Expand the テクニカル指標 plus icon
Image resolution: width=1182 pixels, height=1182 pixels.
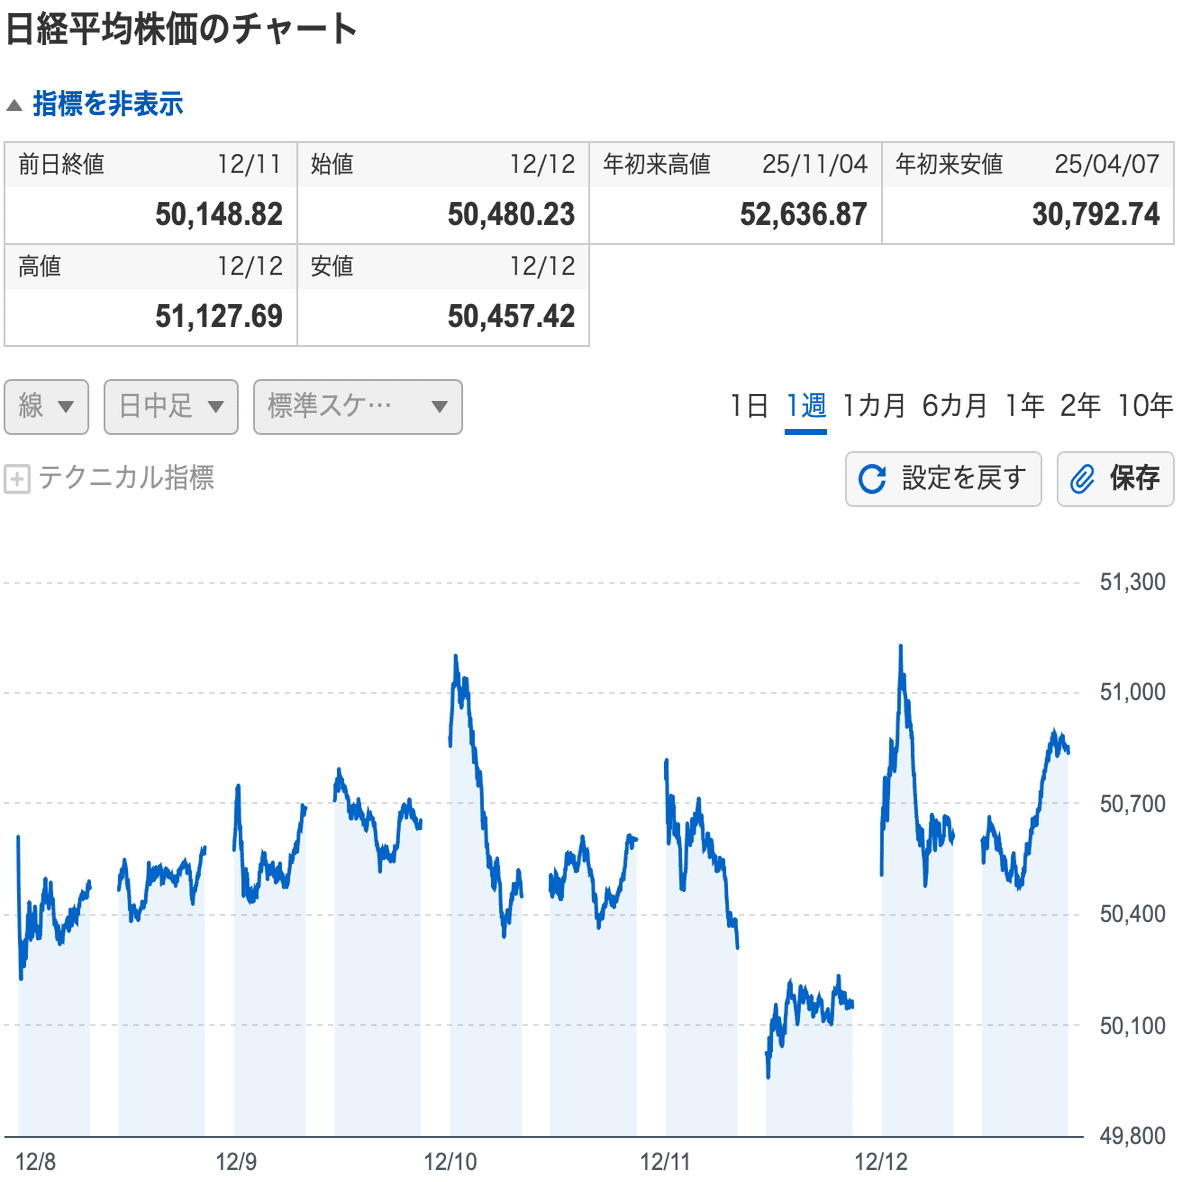tap(17, 479)
